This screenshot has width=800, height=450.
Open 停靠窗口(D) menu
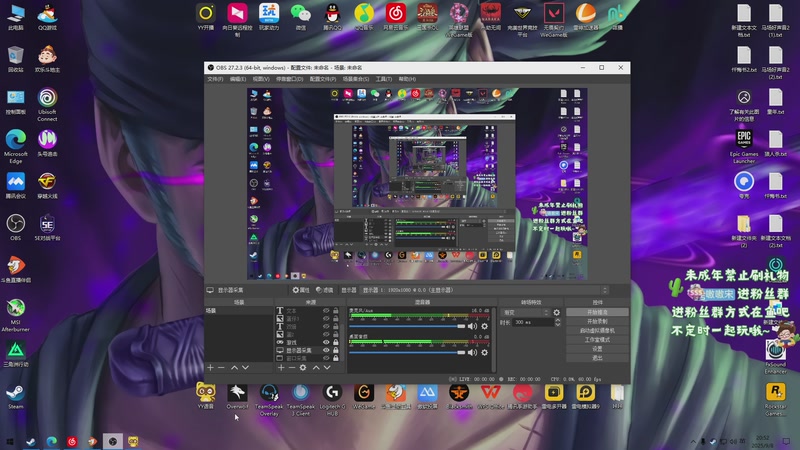(289, 79)
